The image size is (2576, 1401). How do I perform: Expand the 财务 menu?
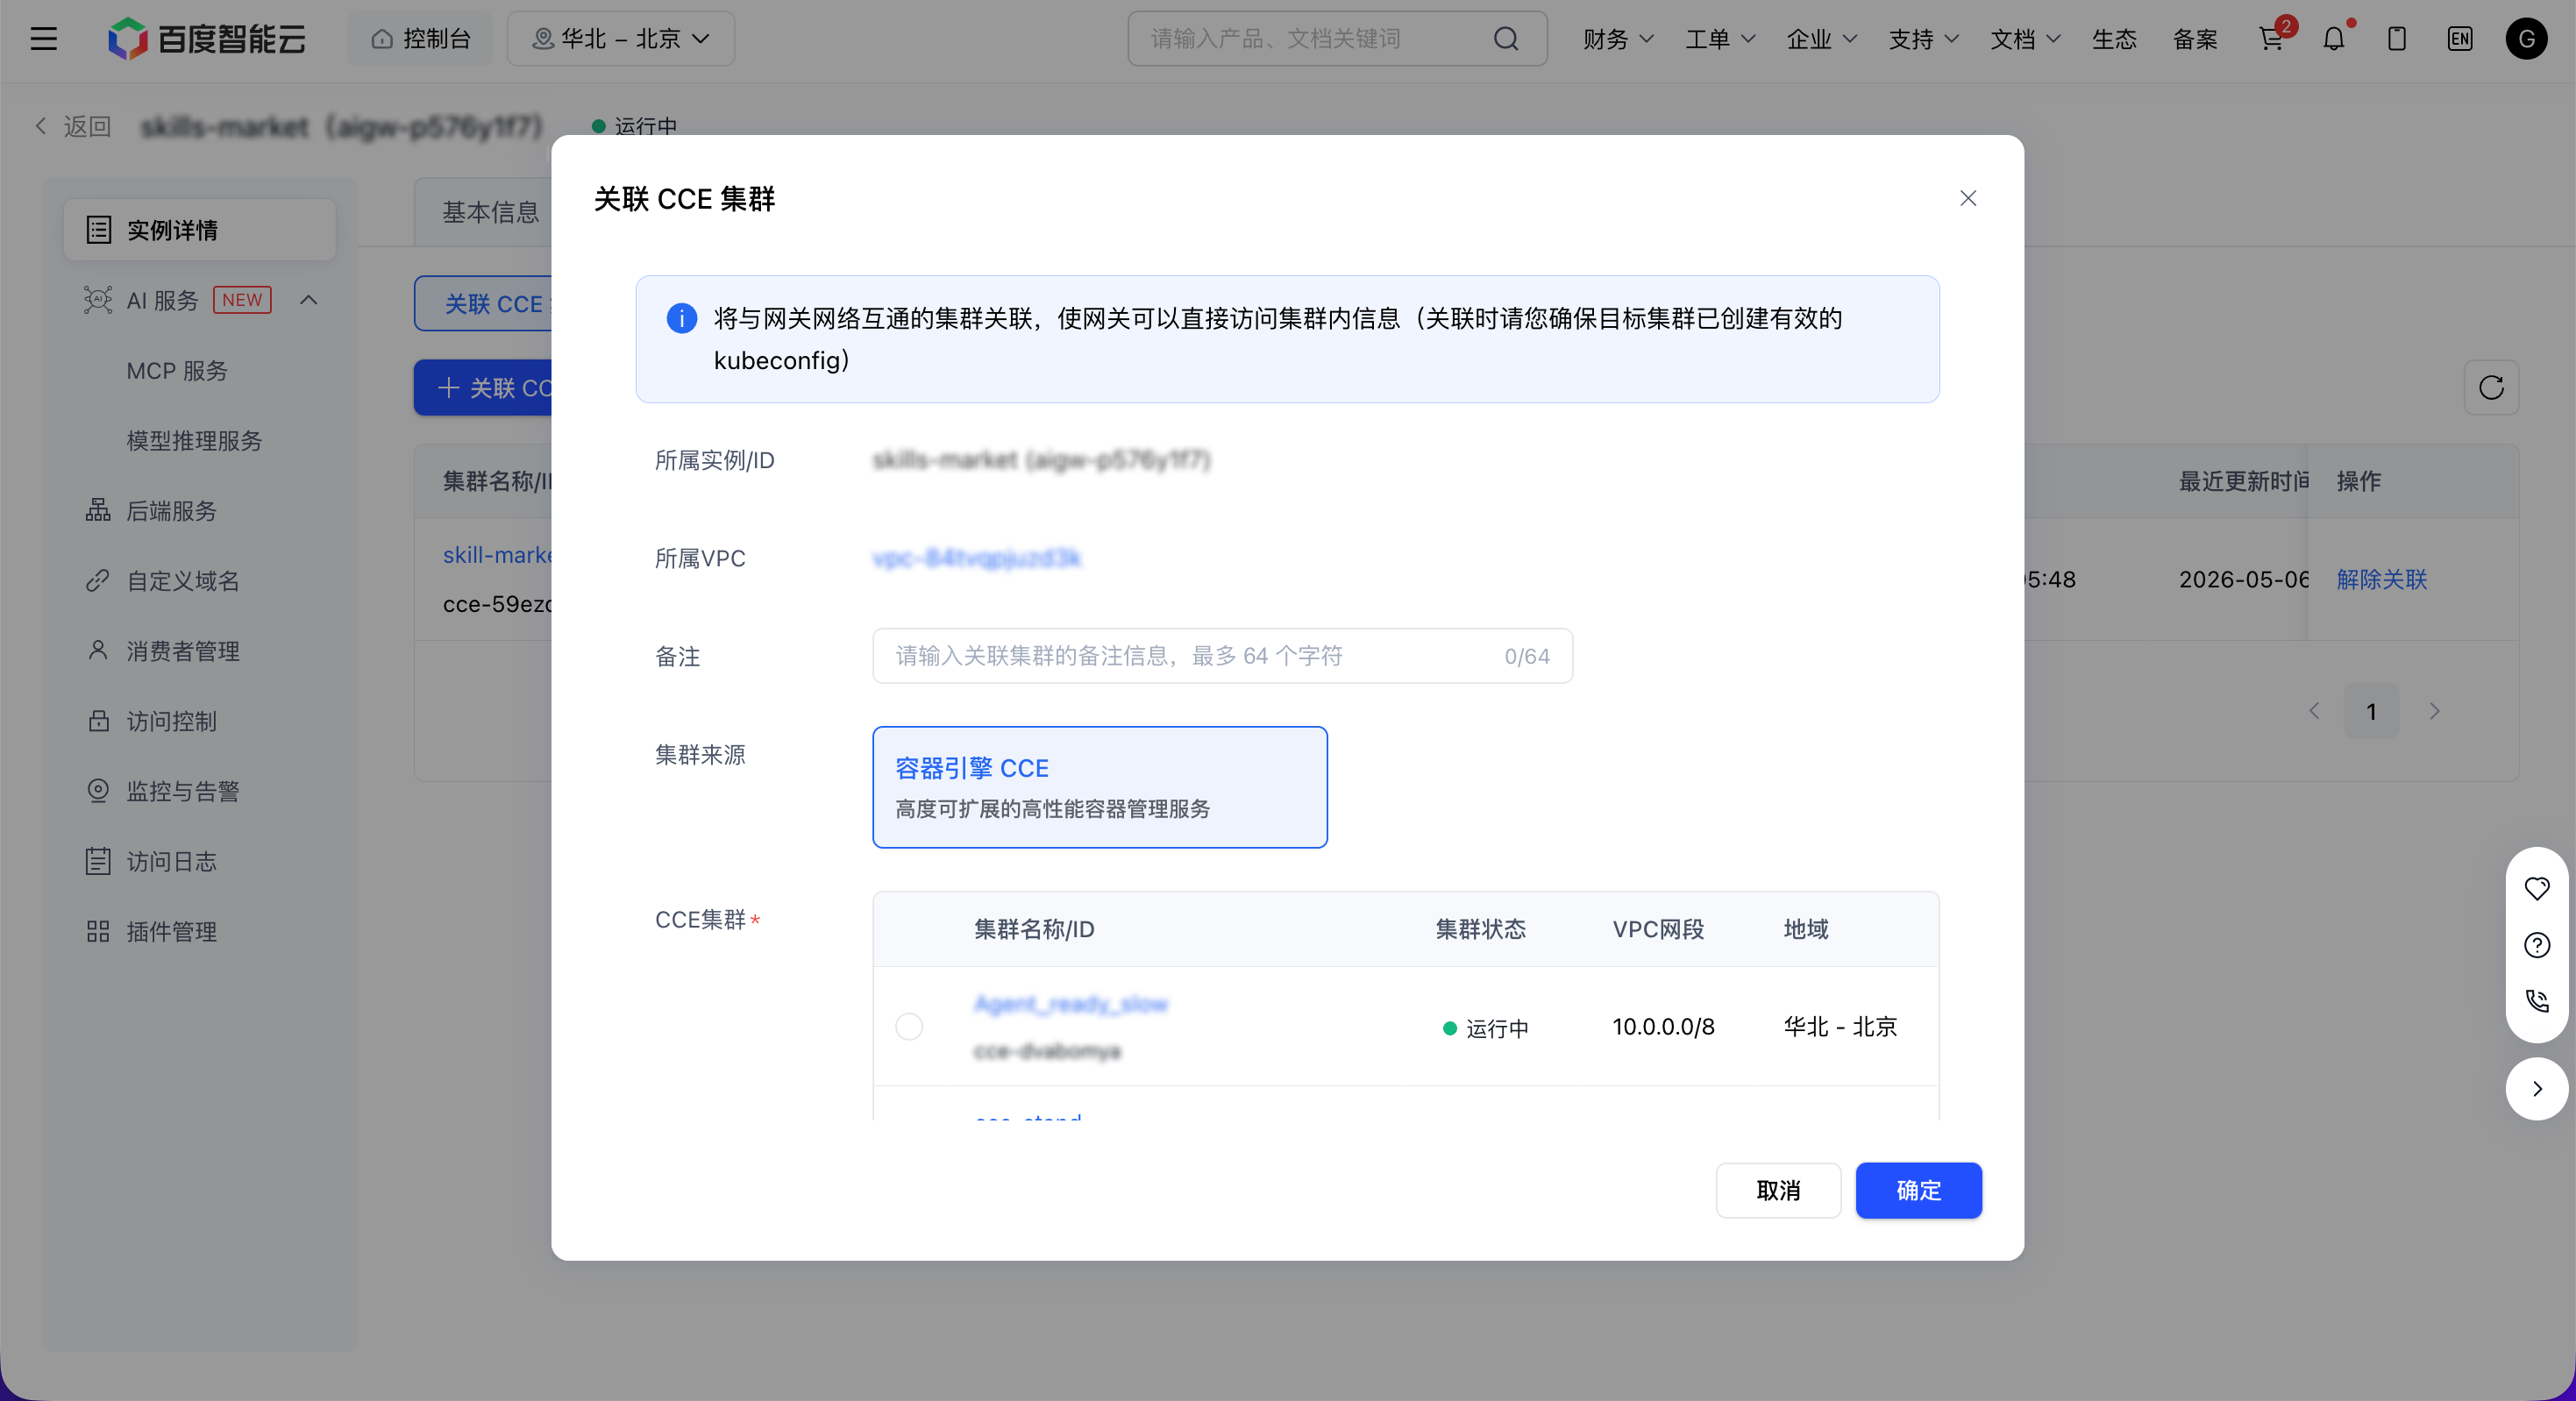tap(1618, 39)
